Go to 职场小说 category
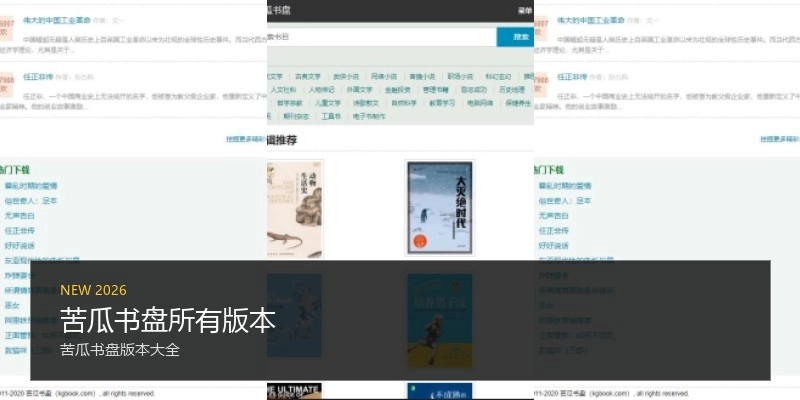The image size is (800, 400). pyautogui.click(x=460, y=77)
